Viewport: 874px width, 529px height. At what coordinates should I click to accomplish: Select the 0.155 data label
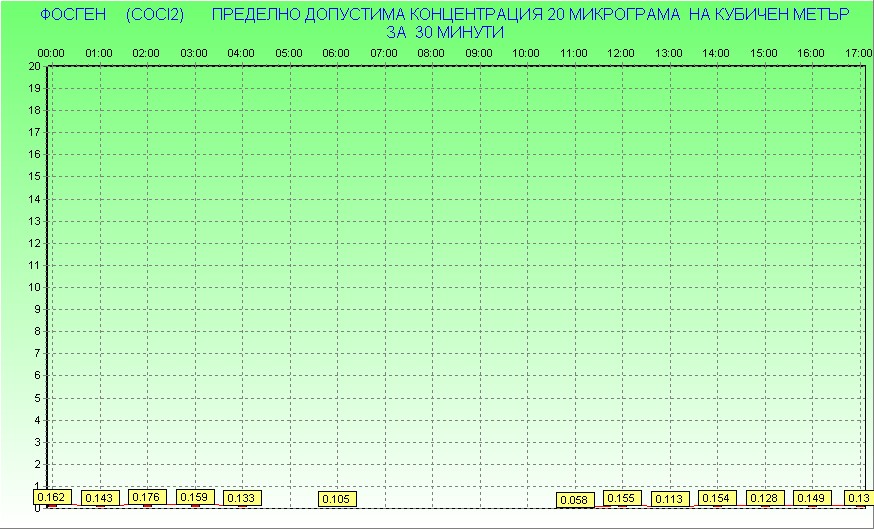pos(621,498)
